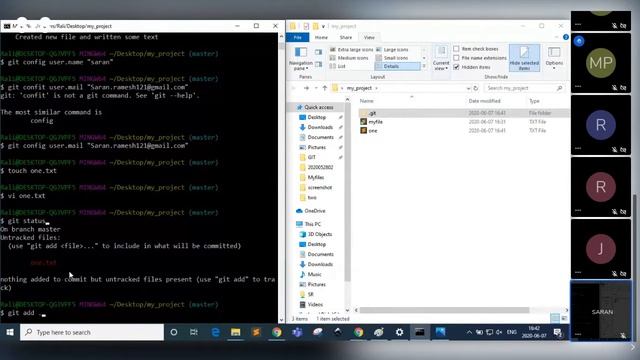Switch to the View ribbon tab
The image size is (640, 360).
coord(369,38)
